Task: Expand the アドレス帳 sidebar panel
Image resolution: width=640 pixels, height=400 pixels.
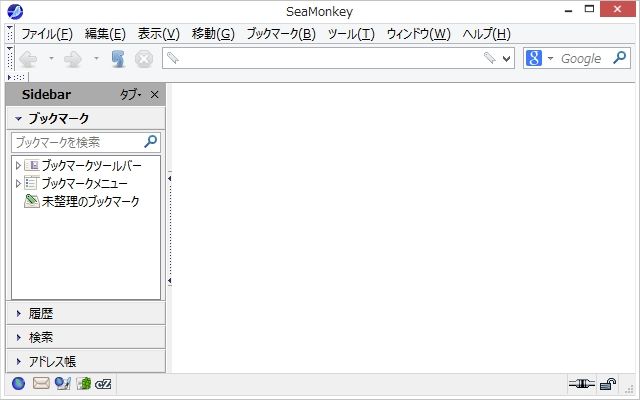Action: [86, 361]
